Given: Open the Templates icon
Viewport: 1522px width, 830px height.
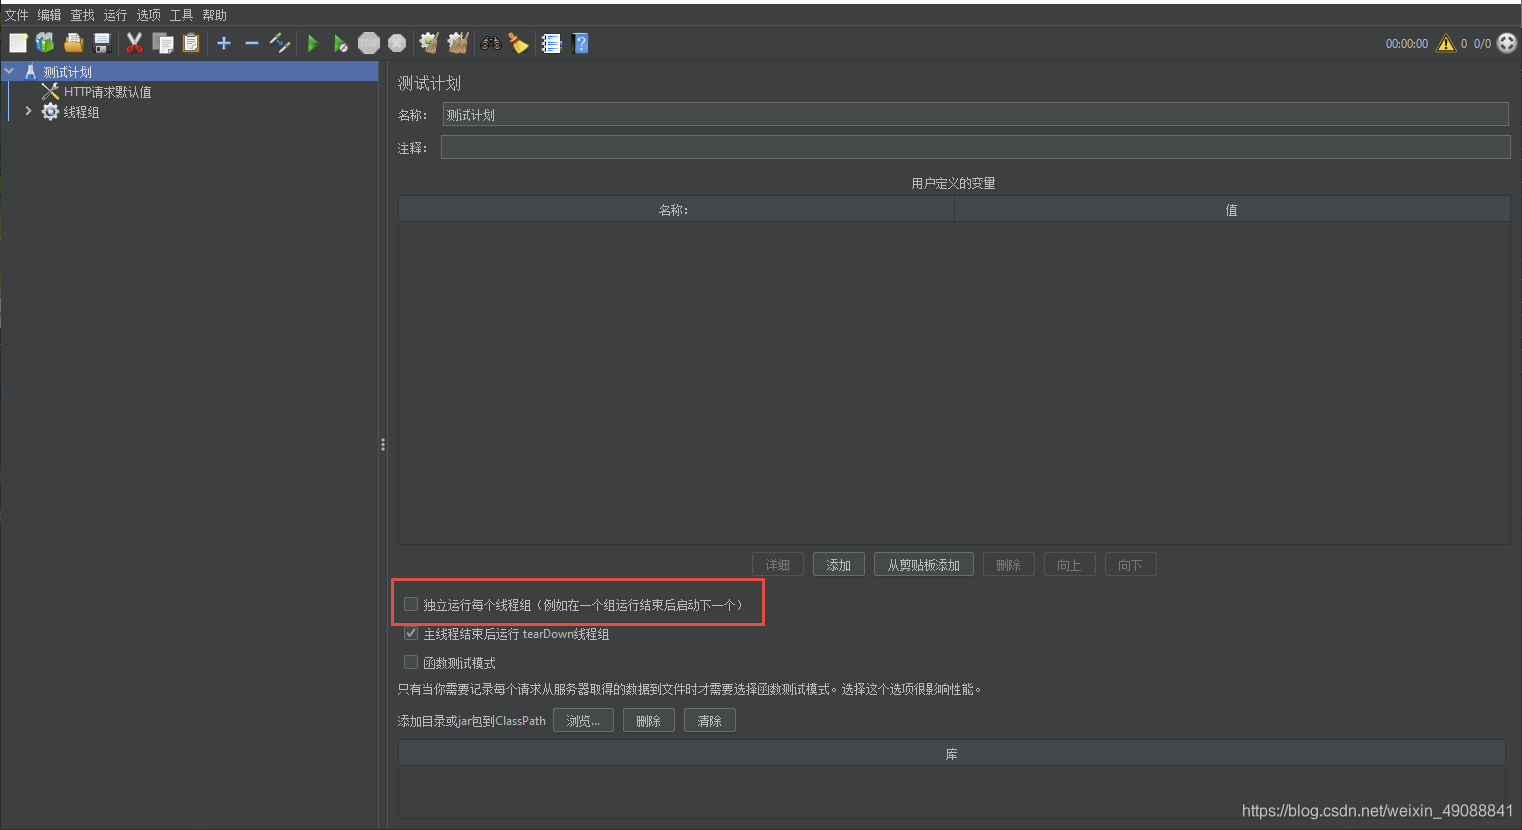Looking at the screenshot, I should (45, 43).
